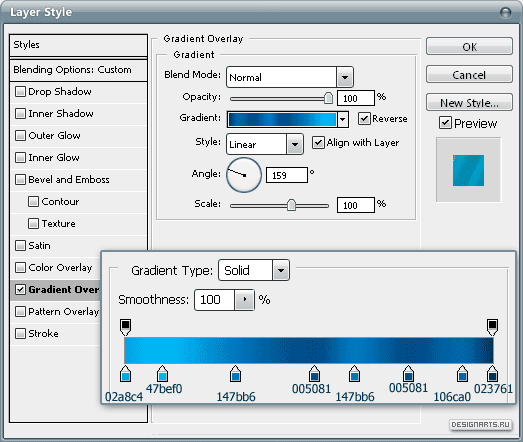Select the first 147bb6 color stop
Screen dimensions: 523x442
(x=235, y=374)
